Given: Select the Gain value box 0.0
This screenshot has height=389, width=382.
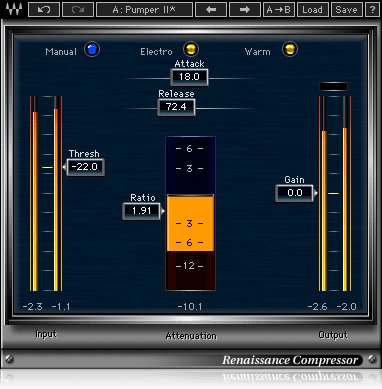Looking at the screenshot, I should [295, 193].
